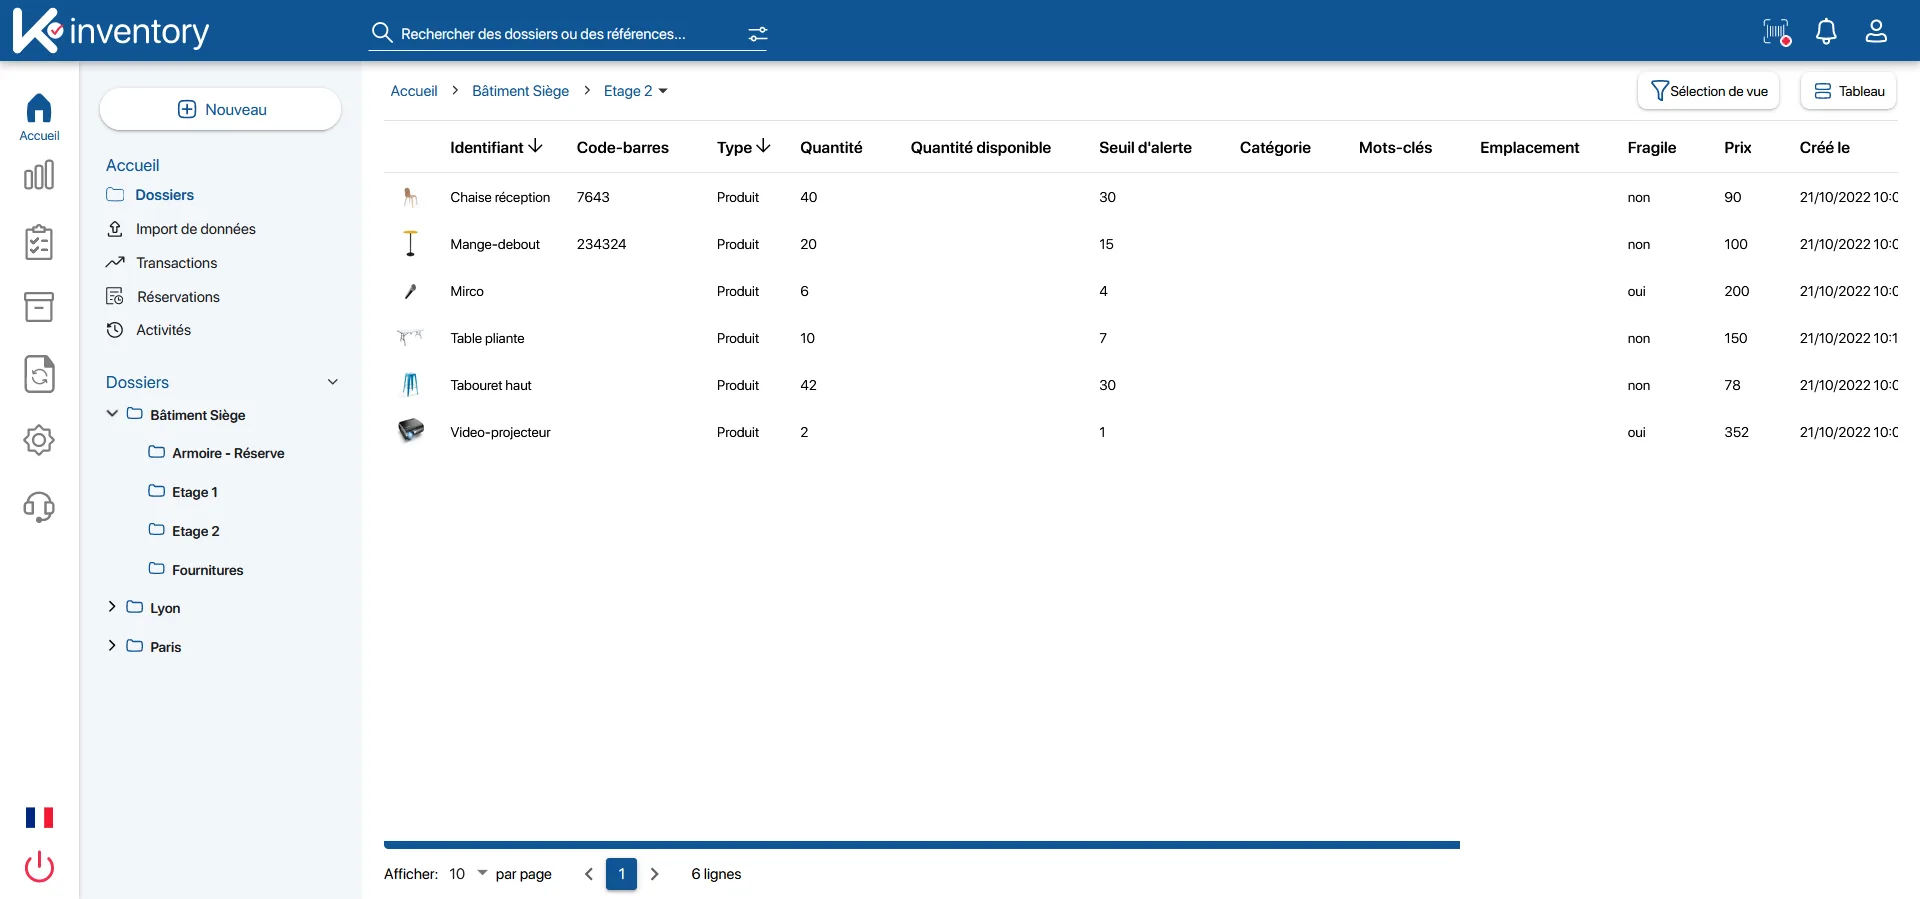The image size is (1920, 899).
Task: Open the Chaise réception row
Action: pos(1141,197)
